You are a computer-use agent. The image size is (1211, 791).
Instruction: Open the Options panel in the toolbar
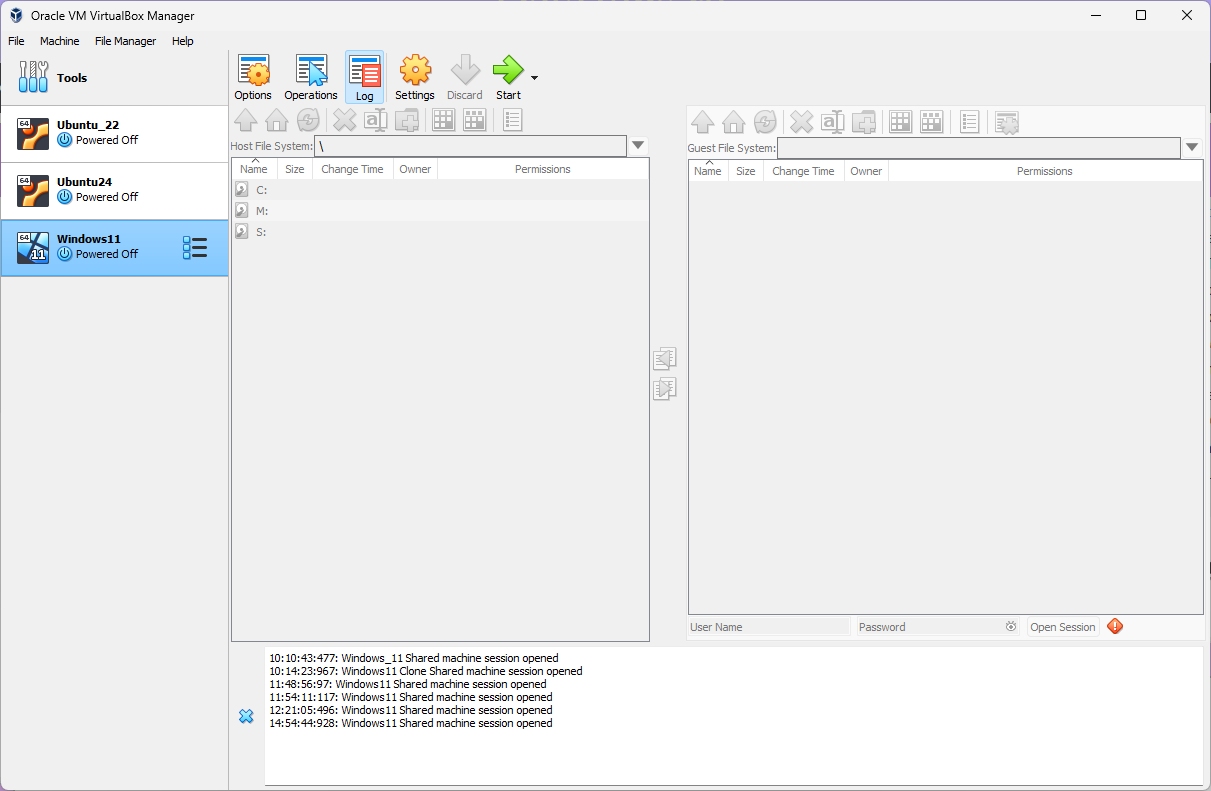pyautogui.click(x=253, y=77)
